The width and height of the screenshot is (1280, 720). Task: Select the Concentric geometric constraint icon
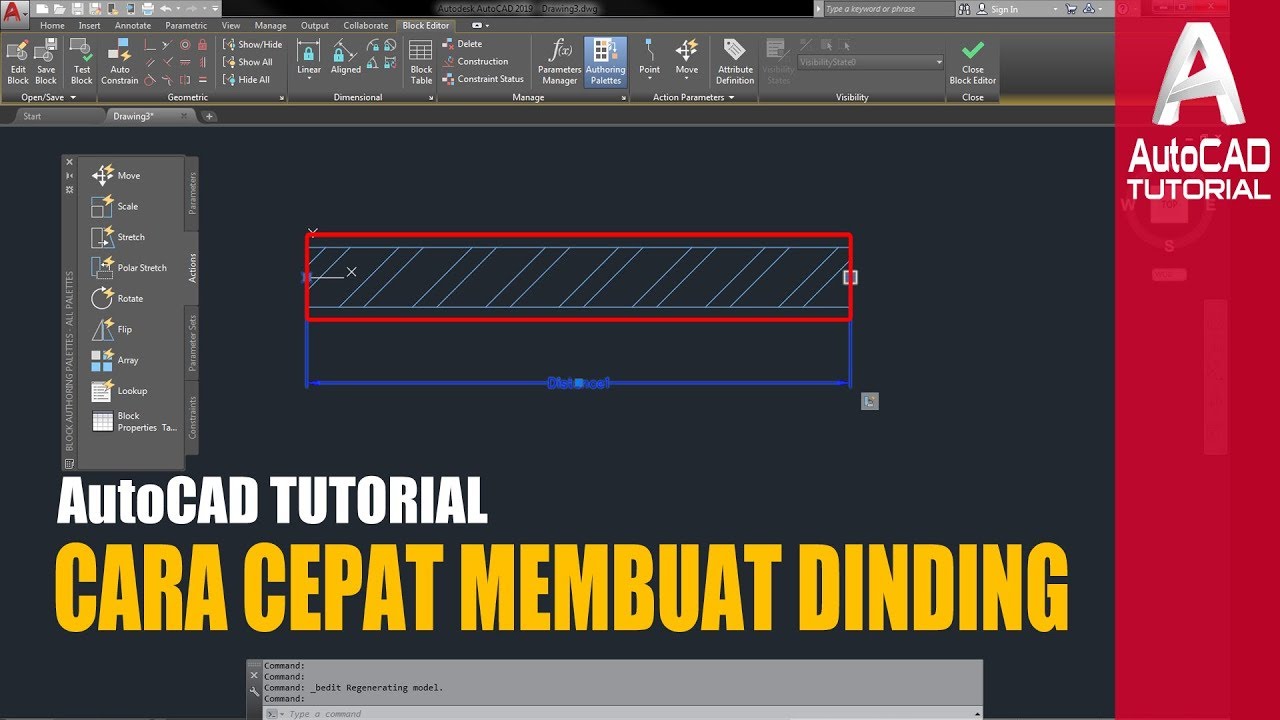185,45
